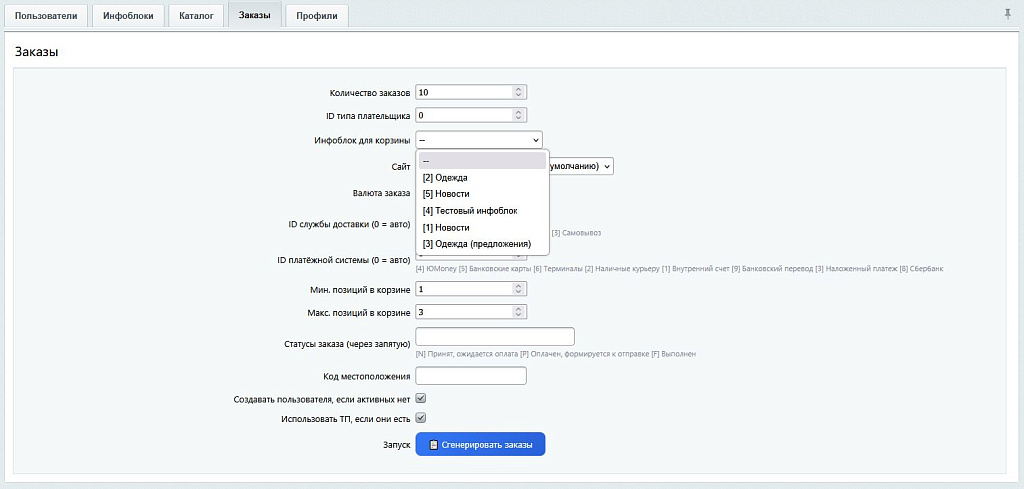This screenshot has width=1024, height=489.
Task: Pick [3] Одежда (предложения) option
Action: tap(476, 244)
